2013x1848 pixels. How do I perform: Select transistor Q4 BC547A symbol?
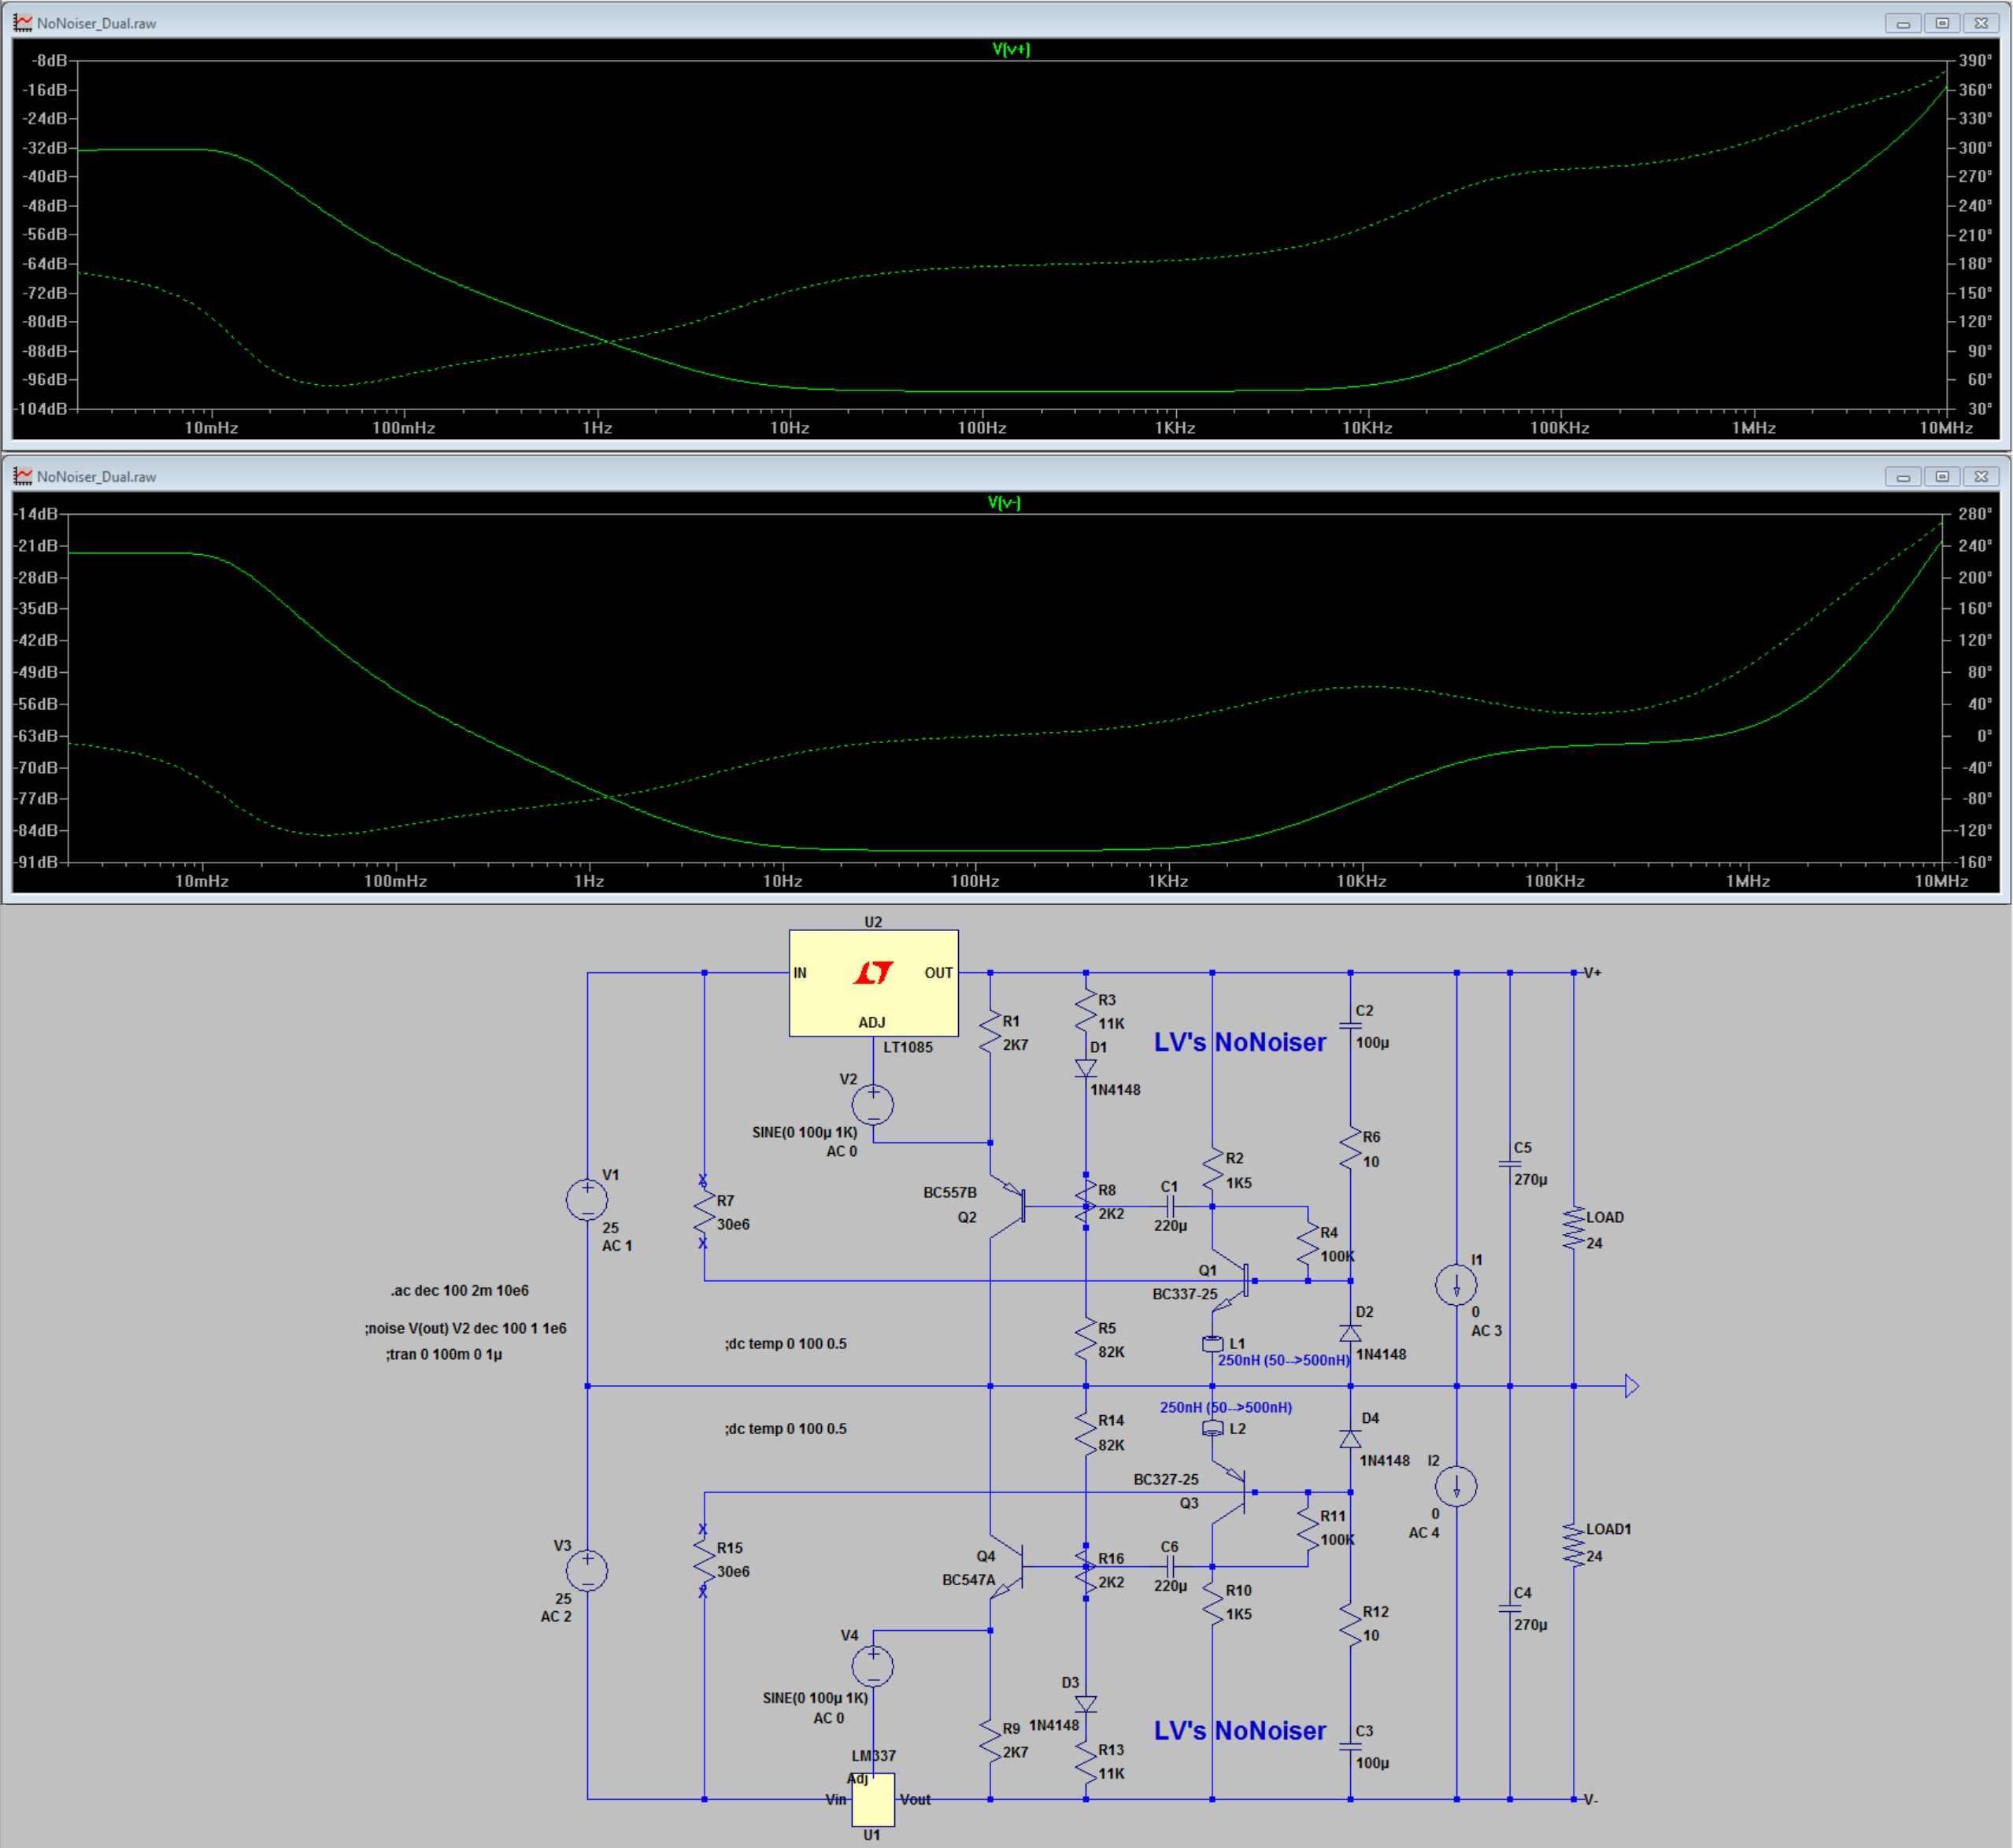(x=1008, y=1567)
